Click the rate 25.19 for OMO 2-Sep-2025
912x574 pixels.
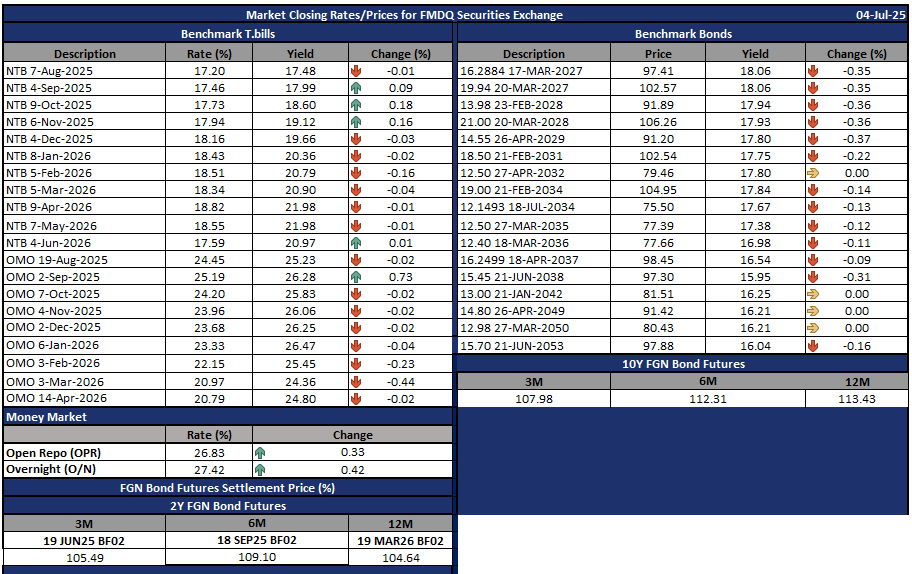209,277
